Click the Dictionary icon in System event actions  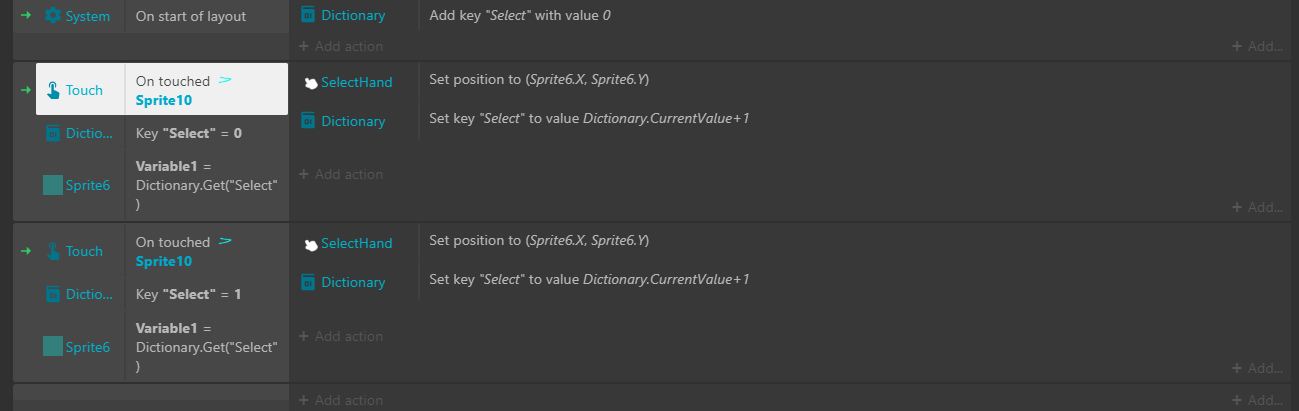[309, 15]
